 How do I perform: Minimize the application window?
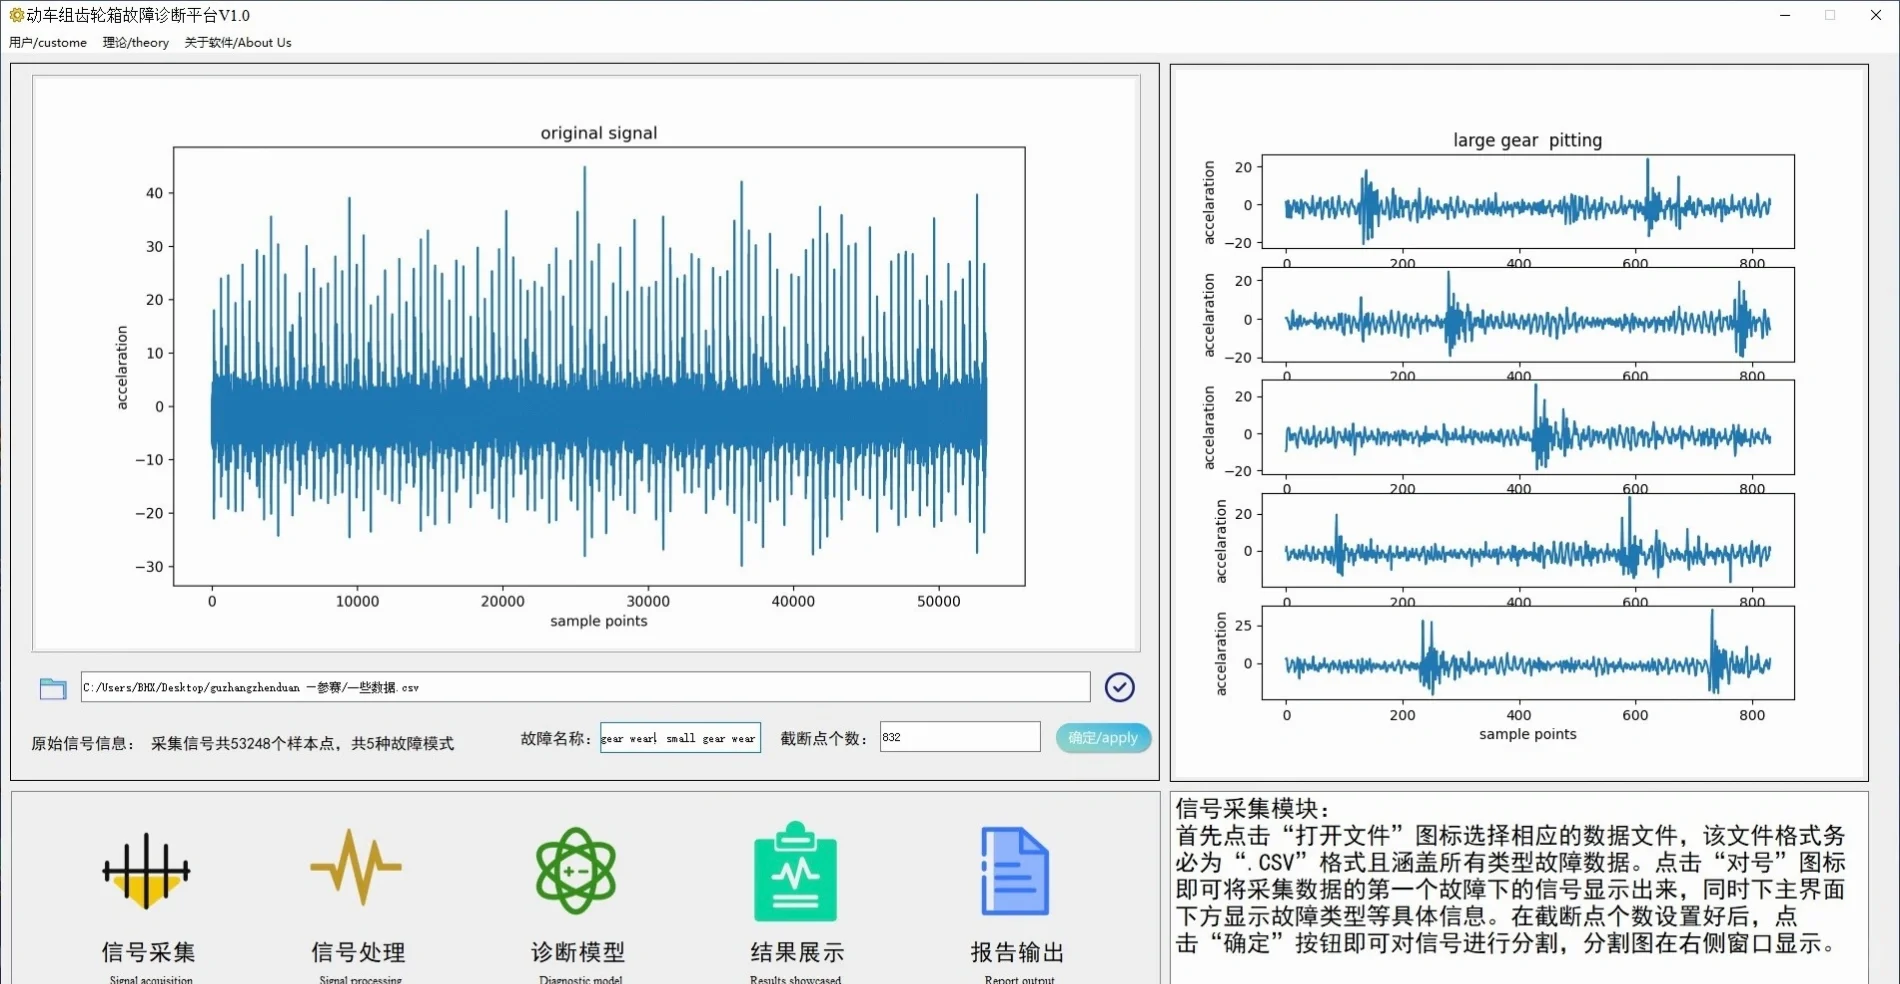pyautogui.click(x=1786, y=15)
